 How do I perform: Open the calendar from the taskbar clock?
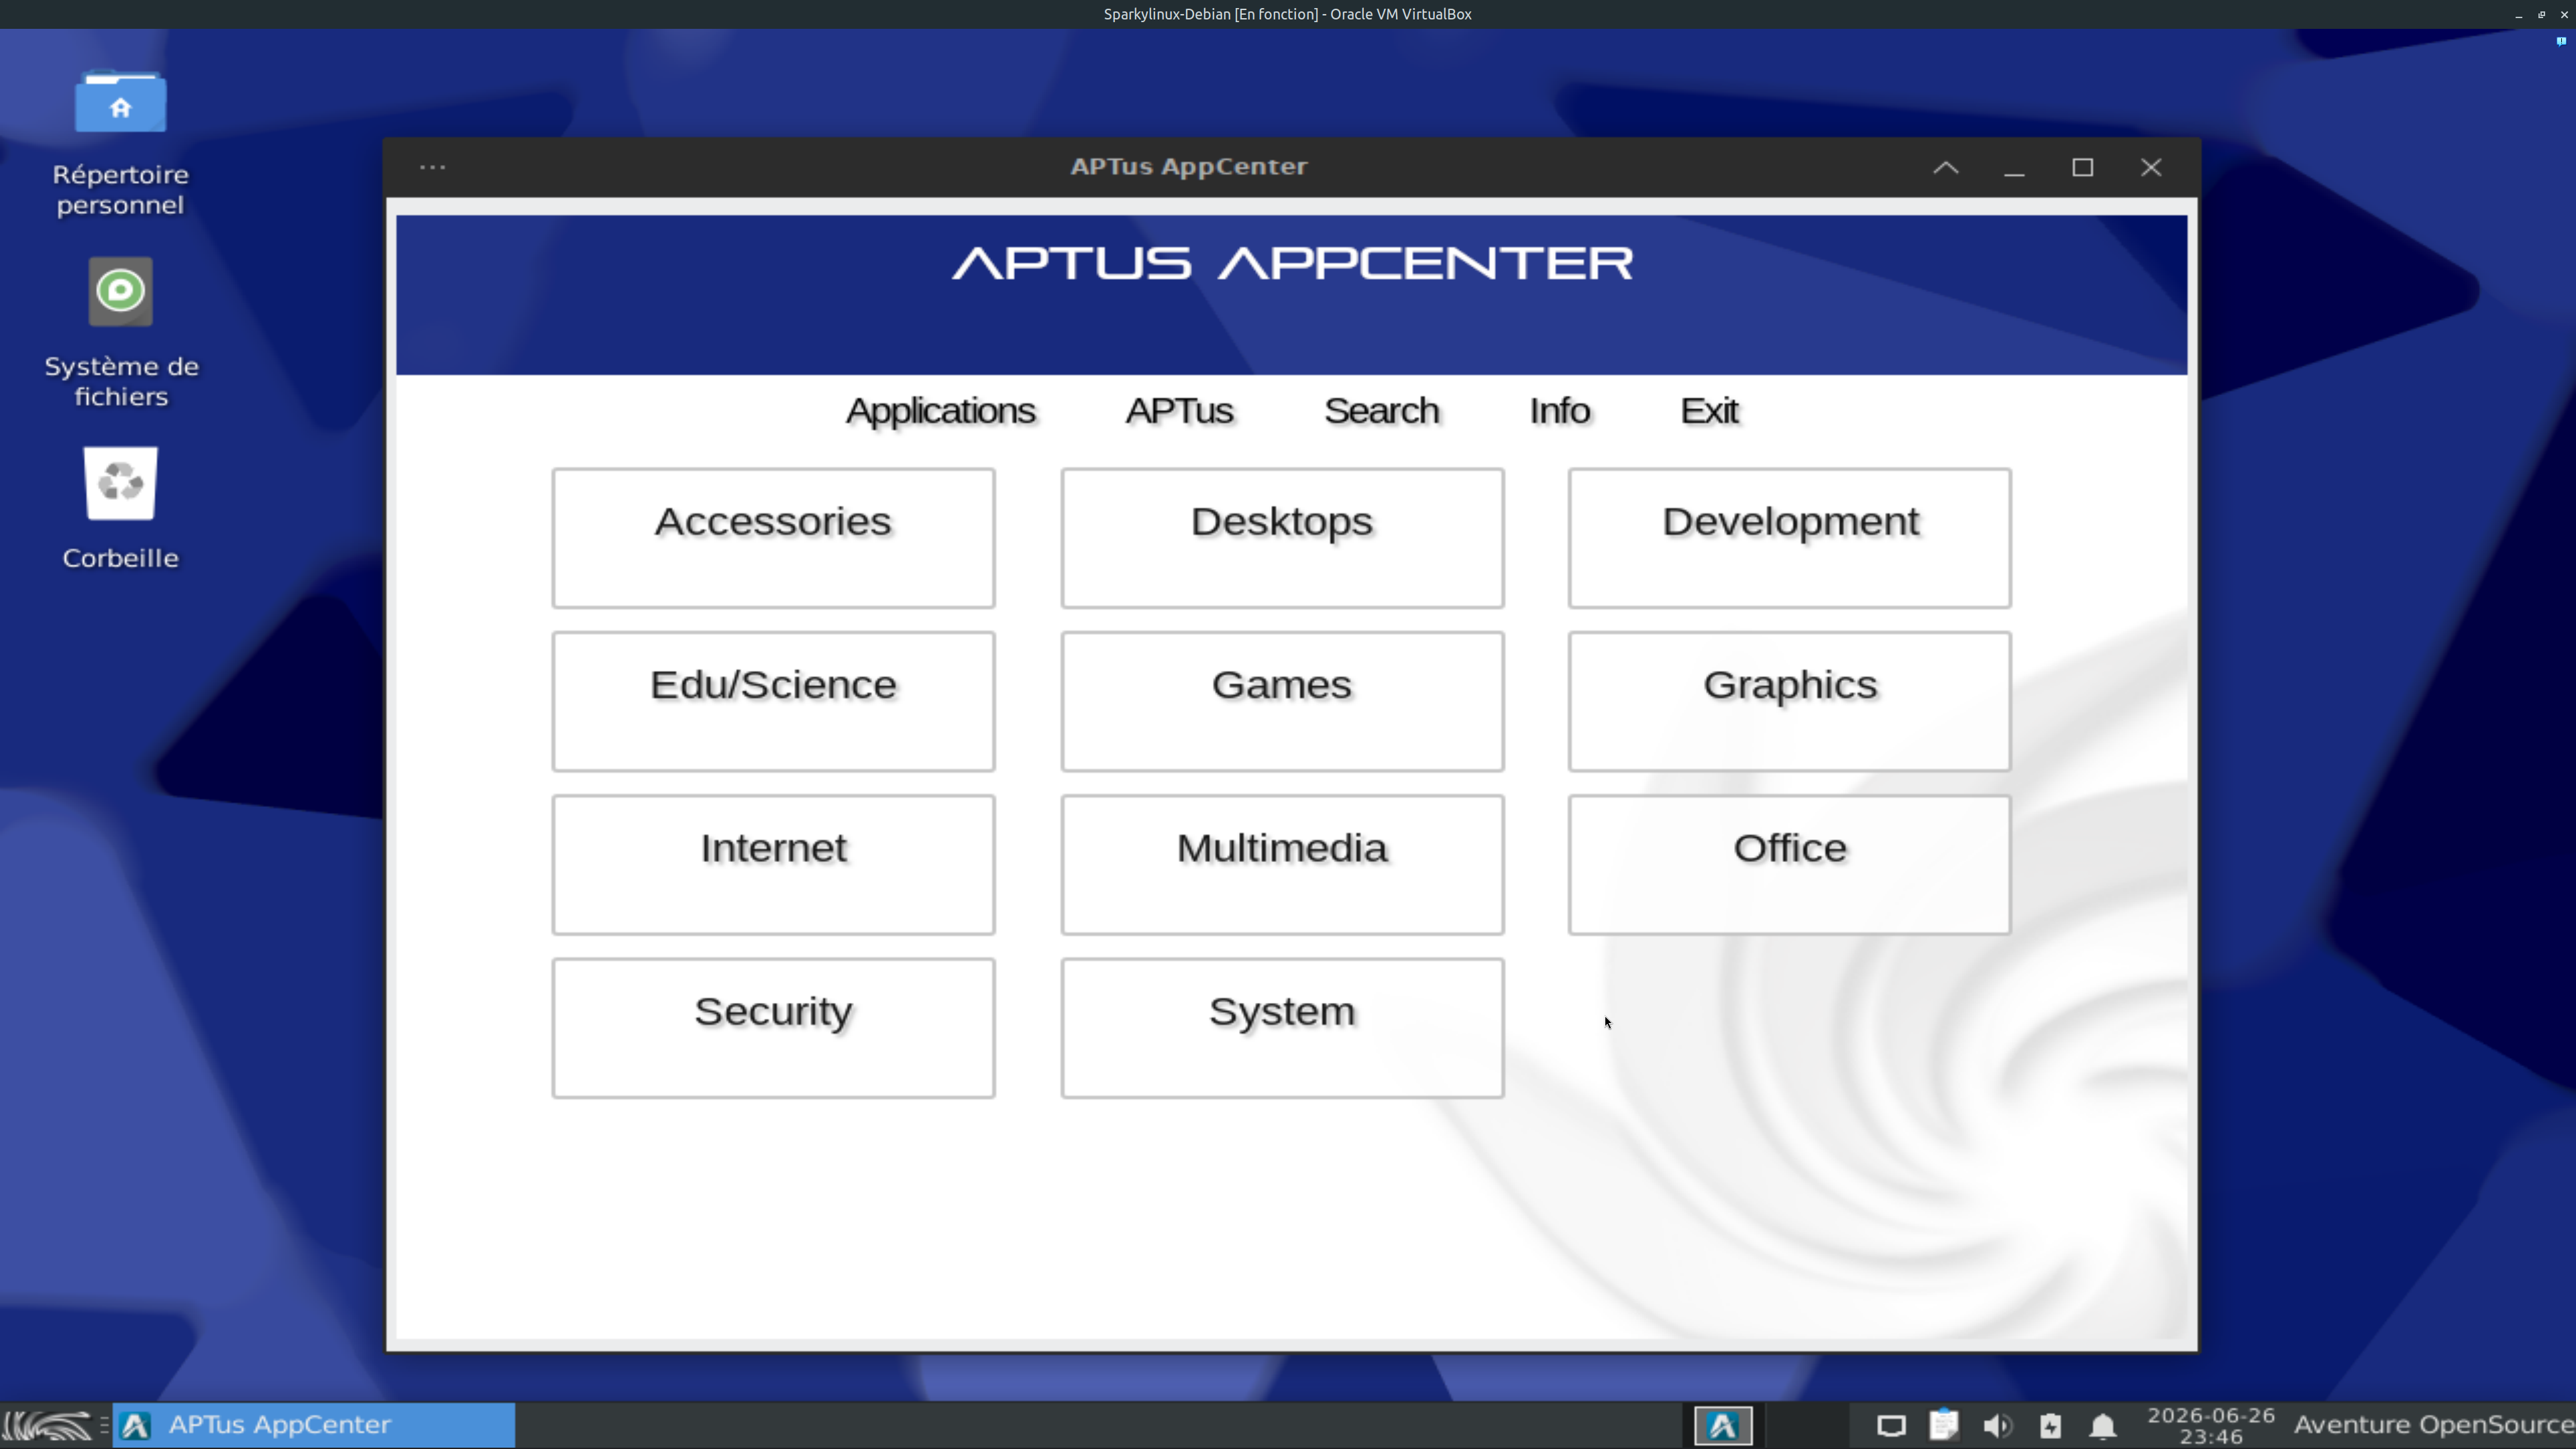pyautogui.click(x=2211, y=1425)
